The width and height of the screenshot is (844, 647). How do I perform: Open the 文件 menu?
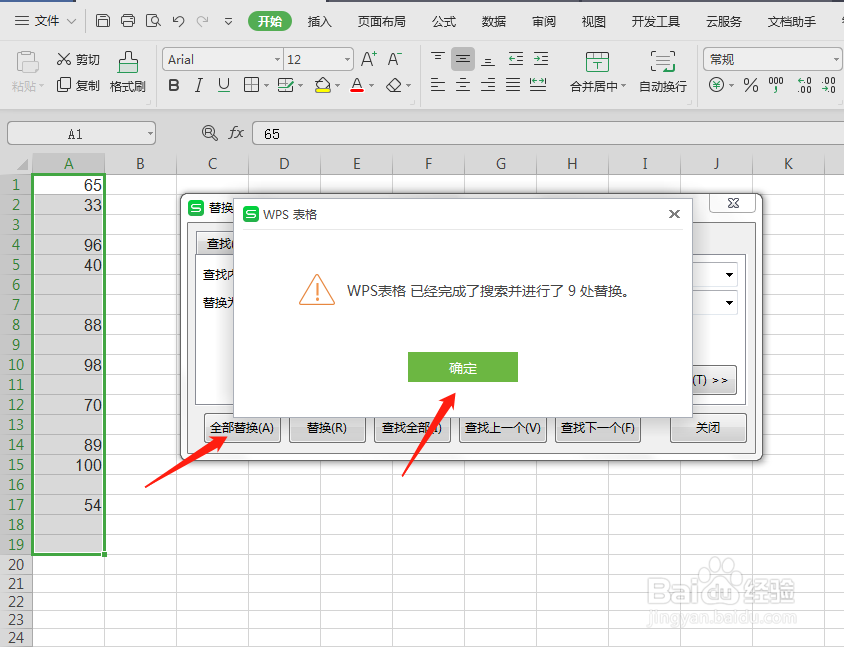[x=46, y=21]
